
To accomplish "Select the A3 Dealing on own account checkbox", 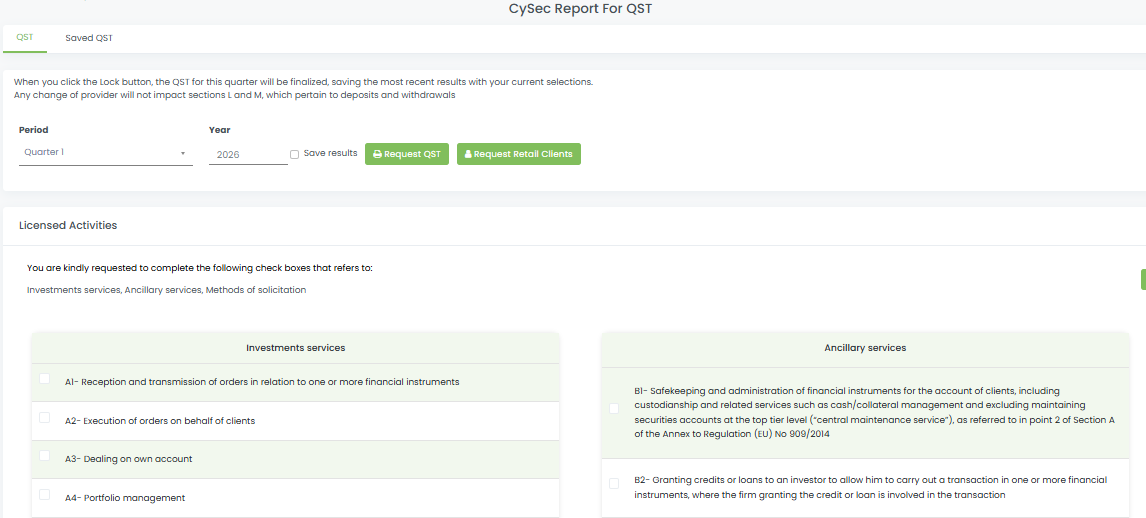I will tap(44, 456).
